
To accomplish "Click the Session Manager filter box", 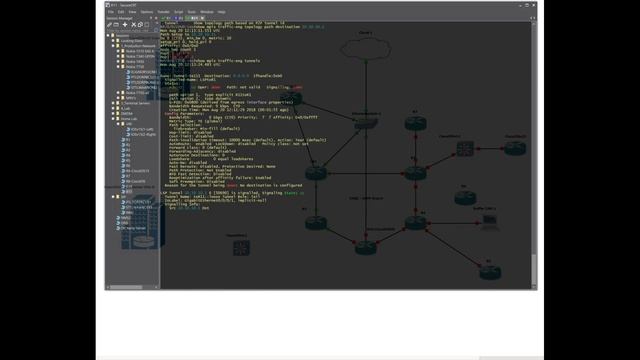I will coord(132,31).
